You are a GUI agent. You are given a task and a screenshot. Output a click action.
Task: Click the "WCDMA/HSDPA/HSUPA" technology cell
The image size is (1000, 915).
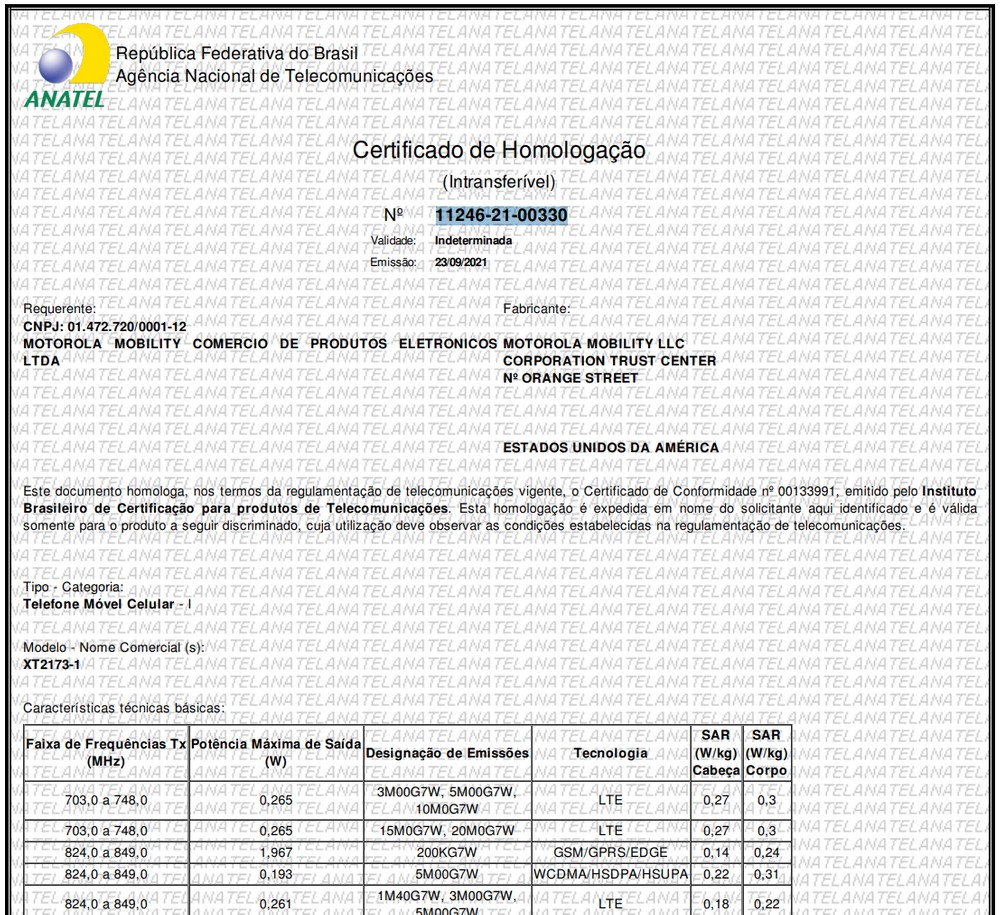click(610, 874)
